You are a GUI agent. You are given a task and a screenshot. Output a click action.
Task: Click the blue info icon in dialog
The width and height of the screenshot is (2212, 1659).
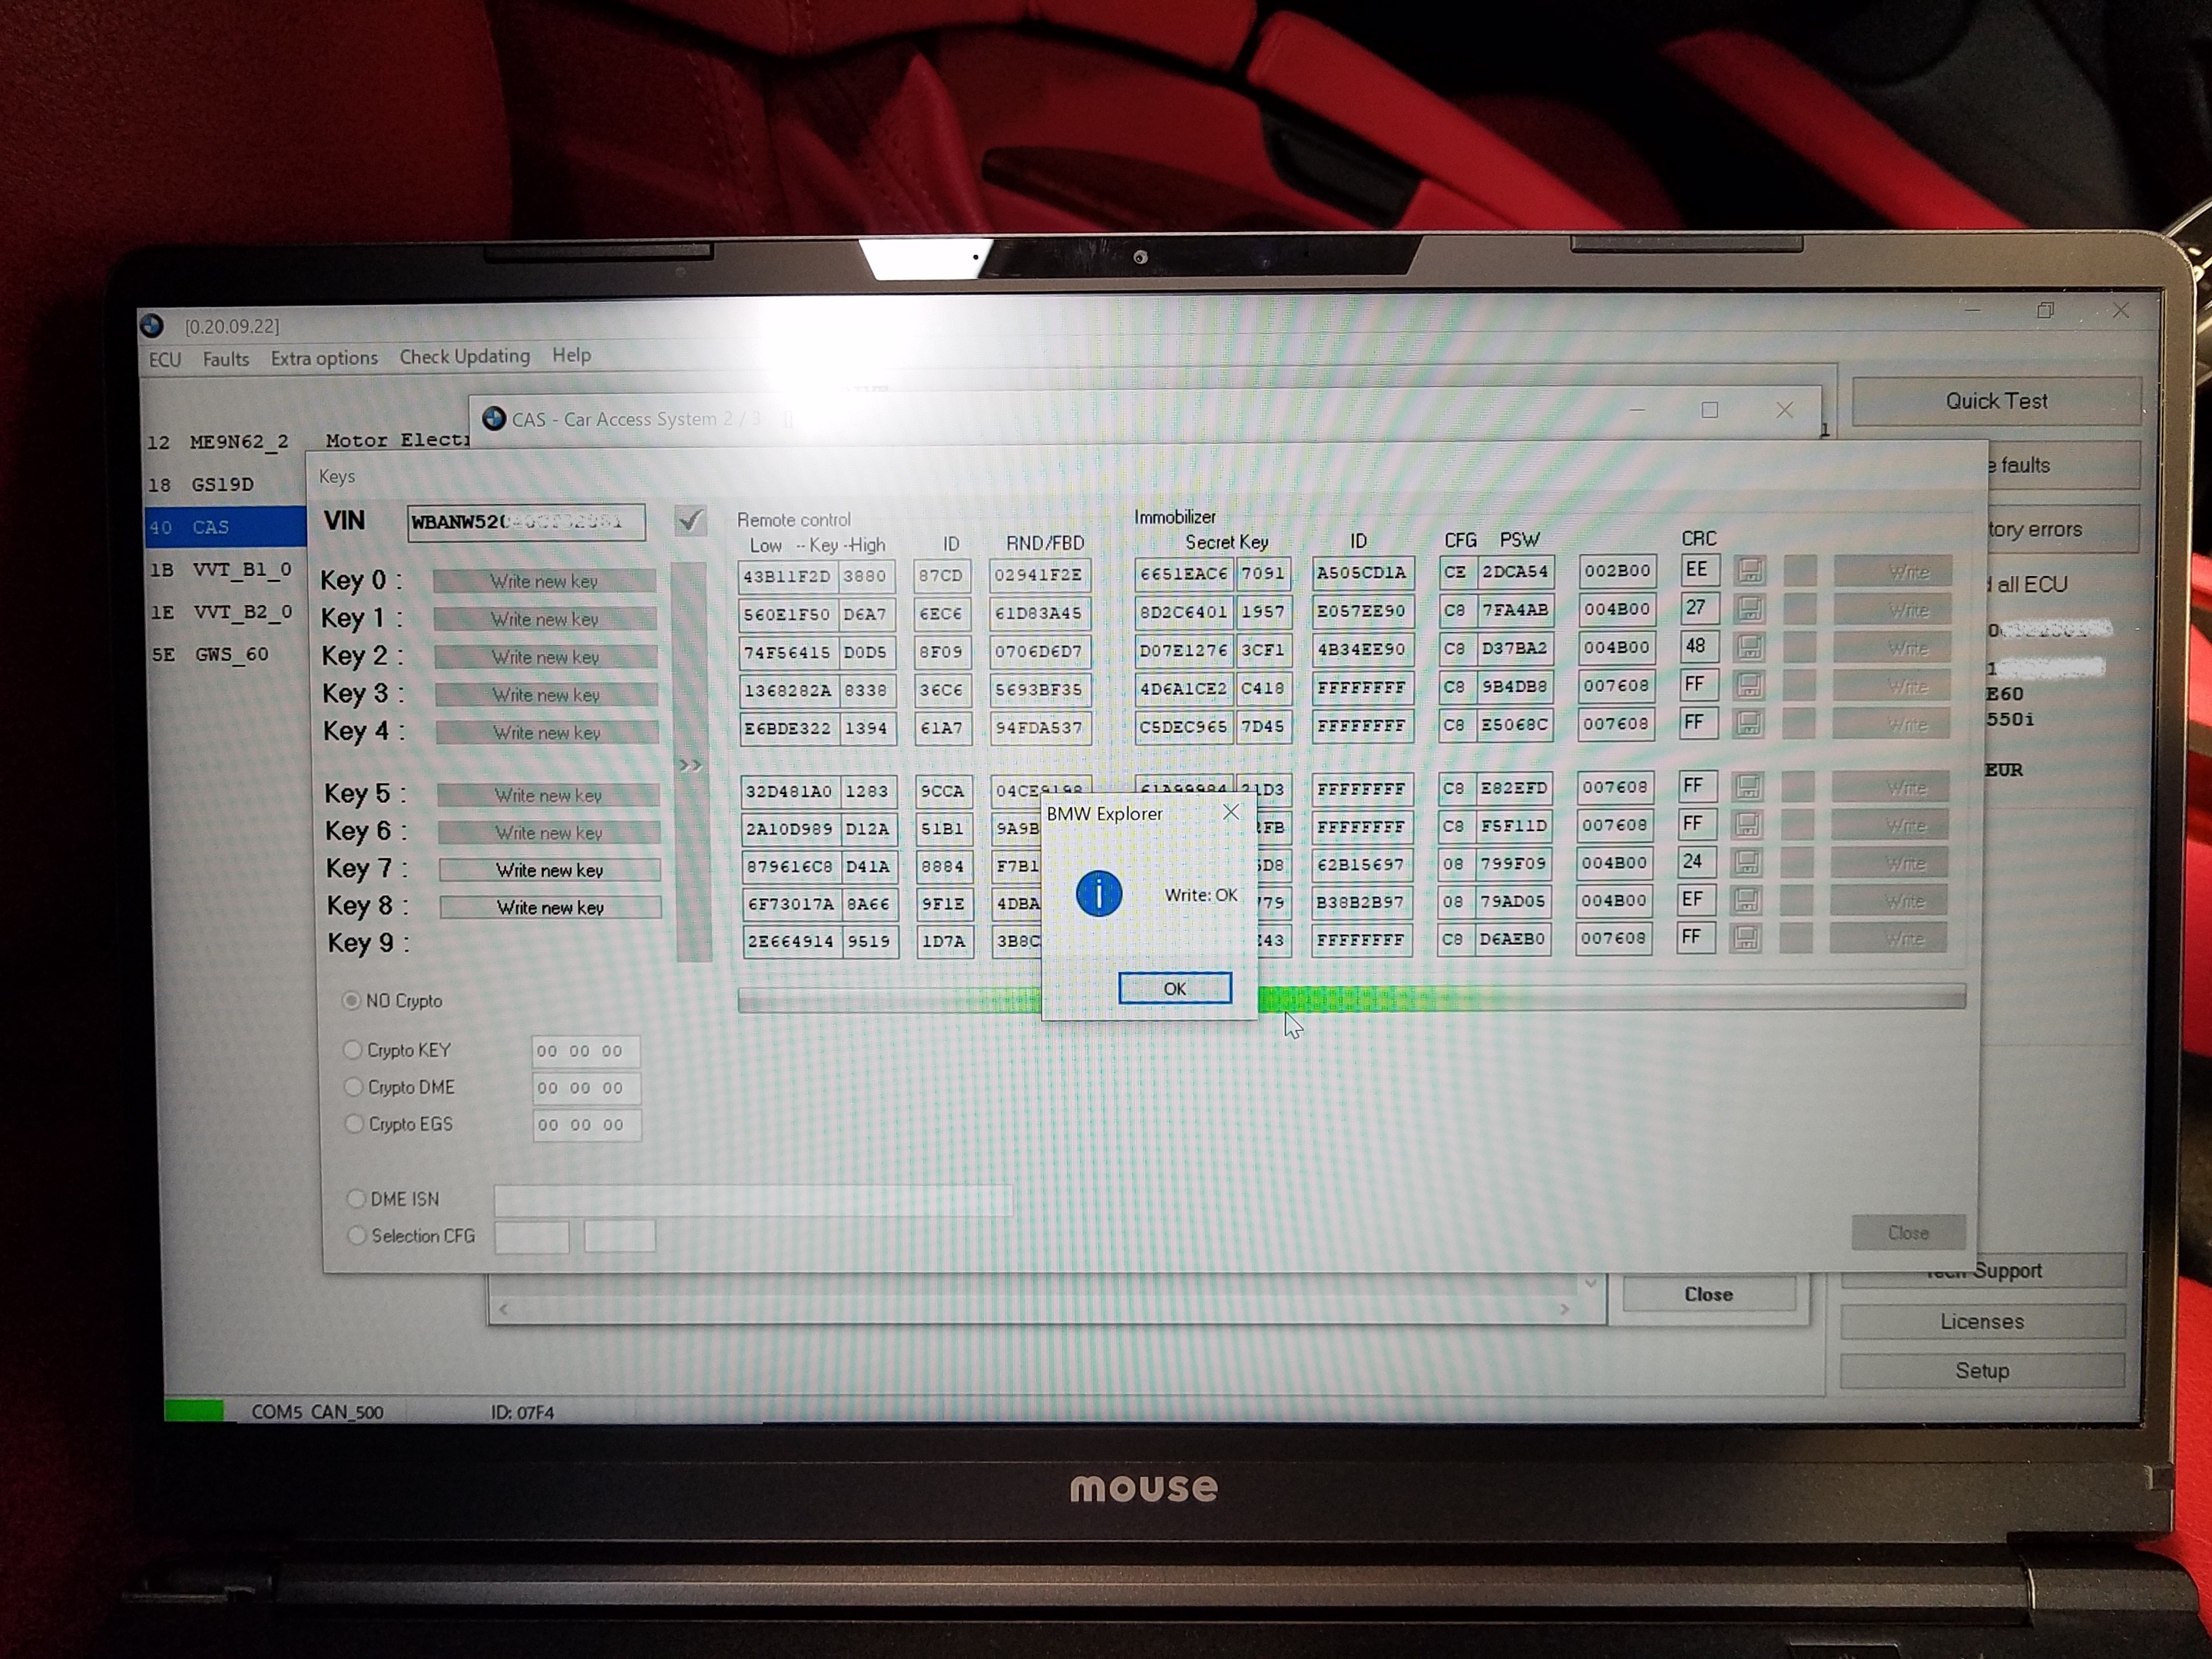[1099, 893]
